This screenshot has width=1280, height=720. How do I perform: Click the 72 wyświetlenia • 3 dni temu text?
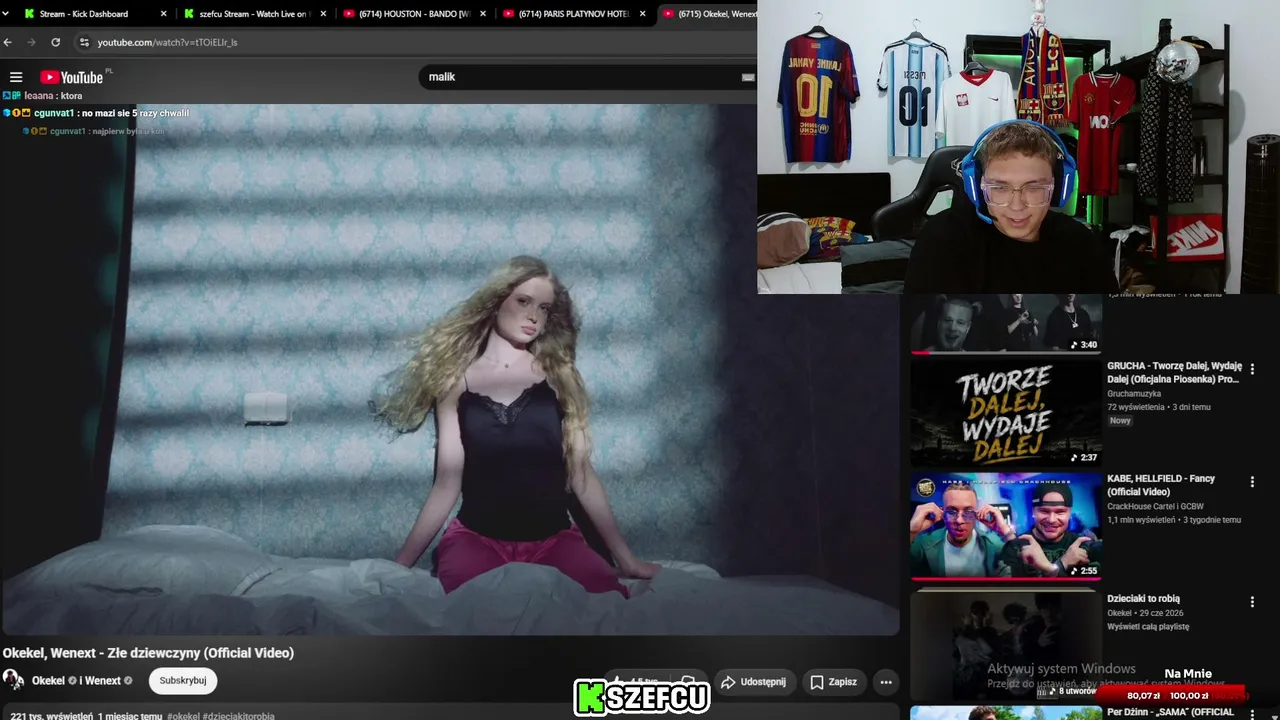(1159, 407)
